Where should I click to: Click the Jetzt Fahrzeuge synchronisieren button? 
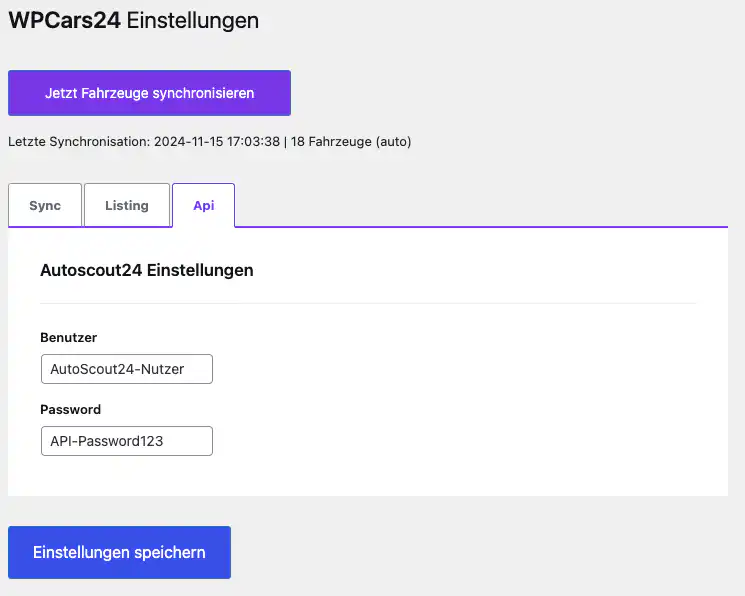pos(149,93)
